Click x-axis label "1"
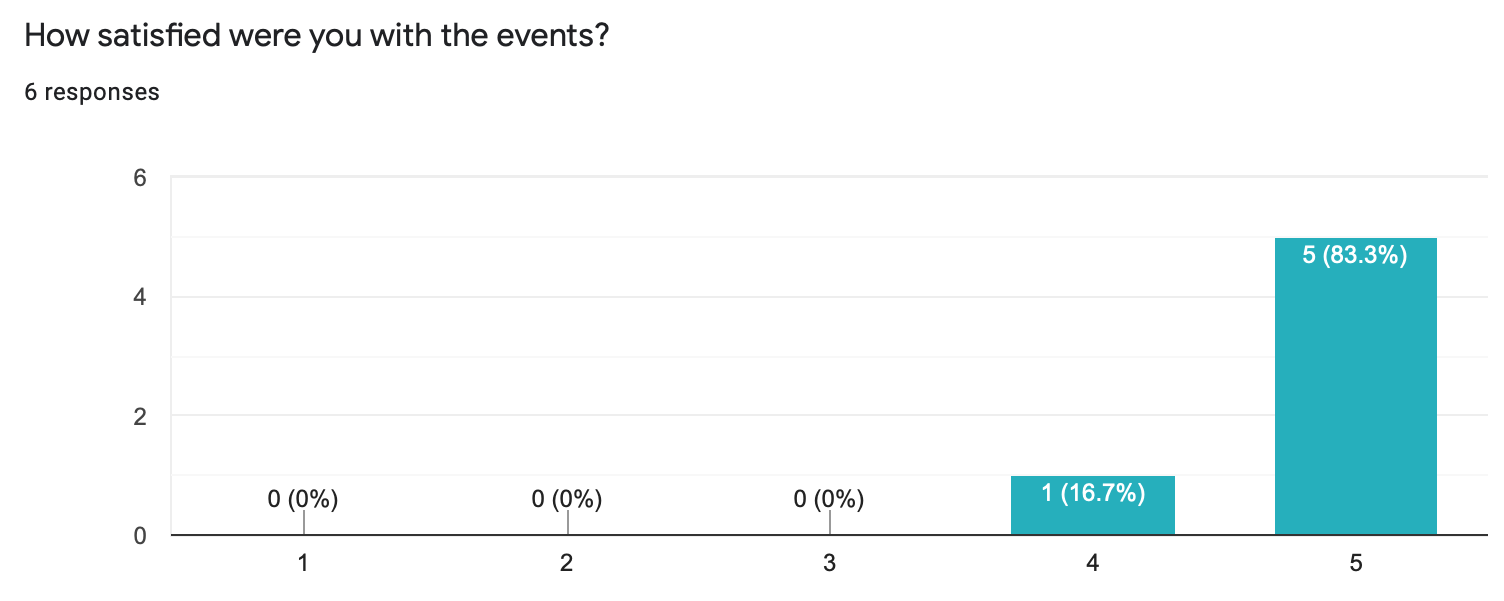Viewport: 1504px width, 601px height. 303,564
